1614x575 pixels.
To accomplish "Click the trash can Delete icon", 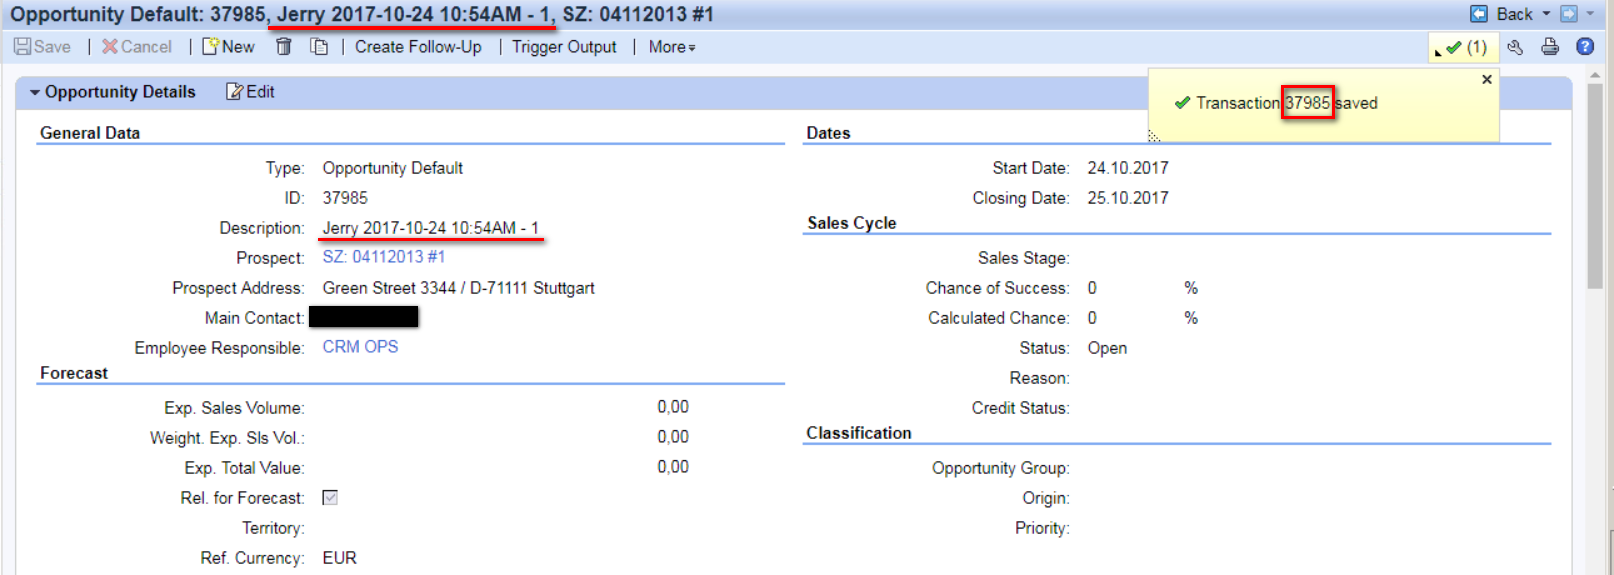I will [x=284, y=47].
